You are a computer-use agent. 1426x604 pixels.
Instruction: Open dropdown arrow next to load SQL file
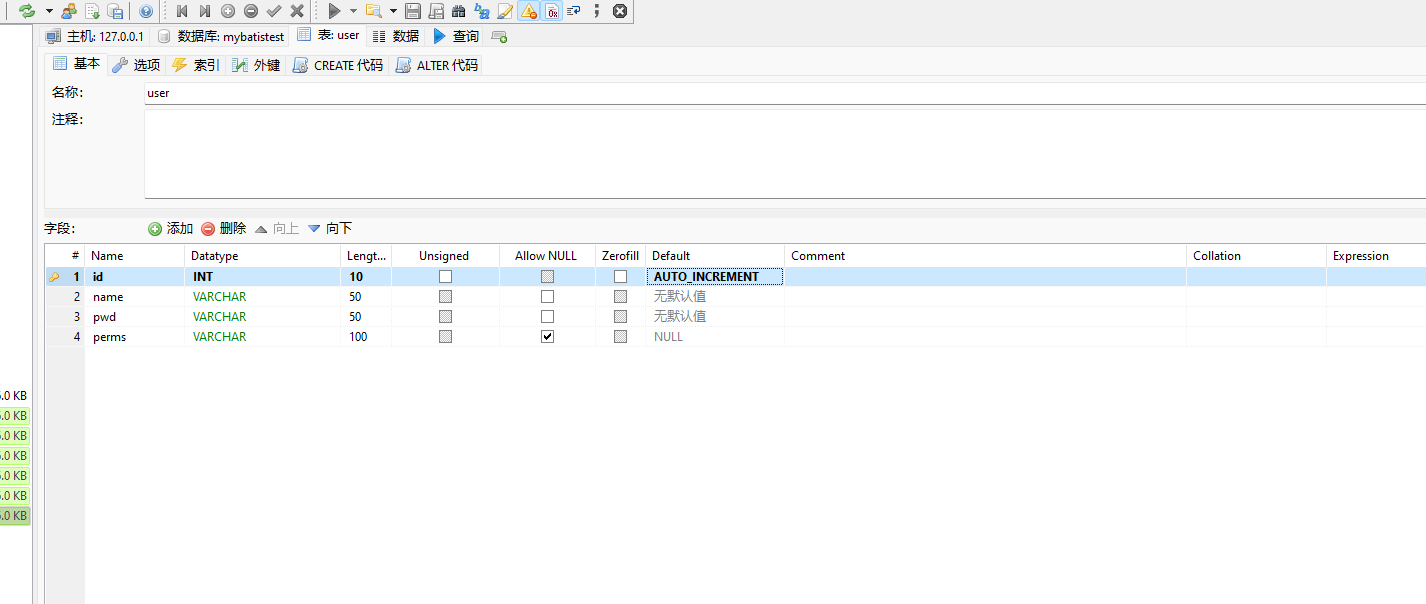pos(393,11)
